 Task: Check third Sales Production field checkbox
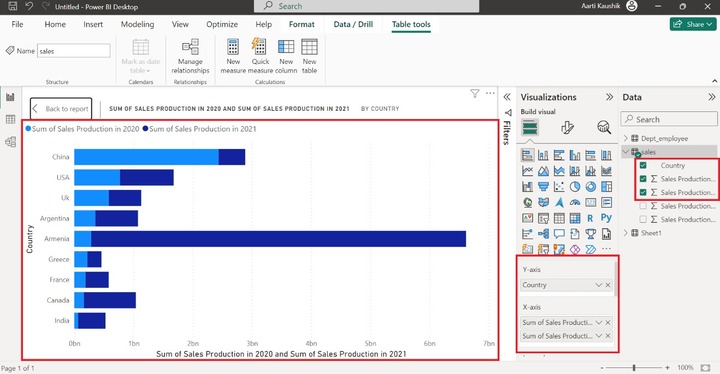tap(643, 206)
